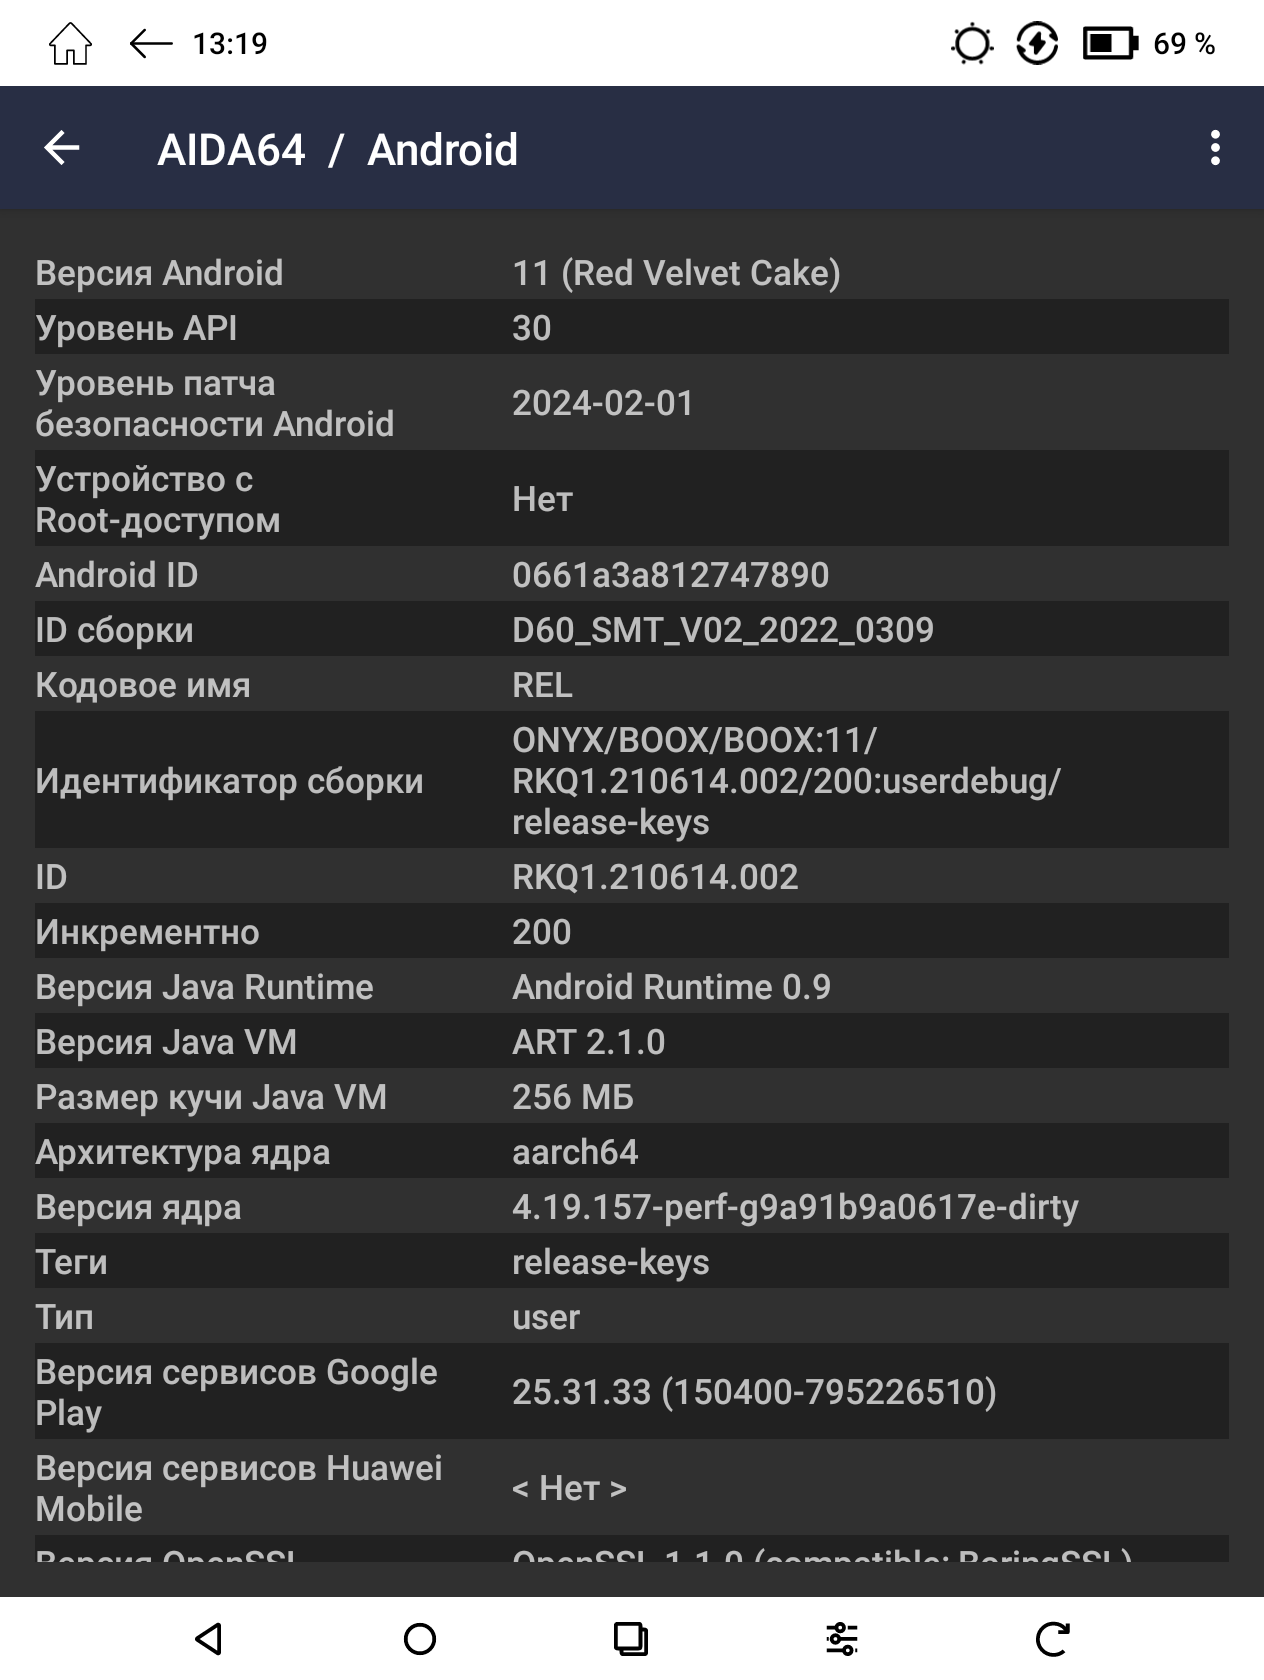Open recent apps with the square button

(x=630, y=1639)
